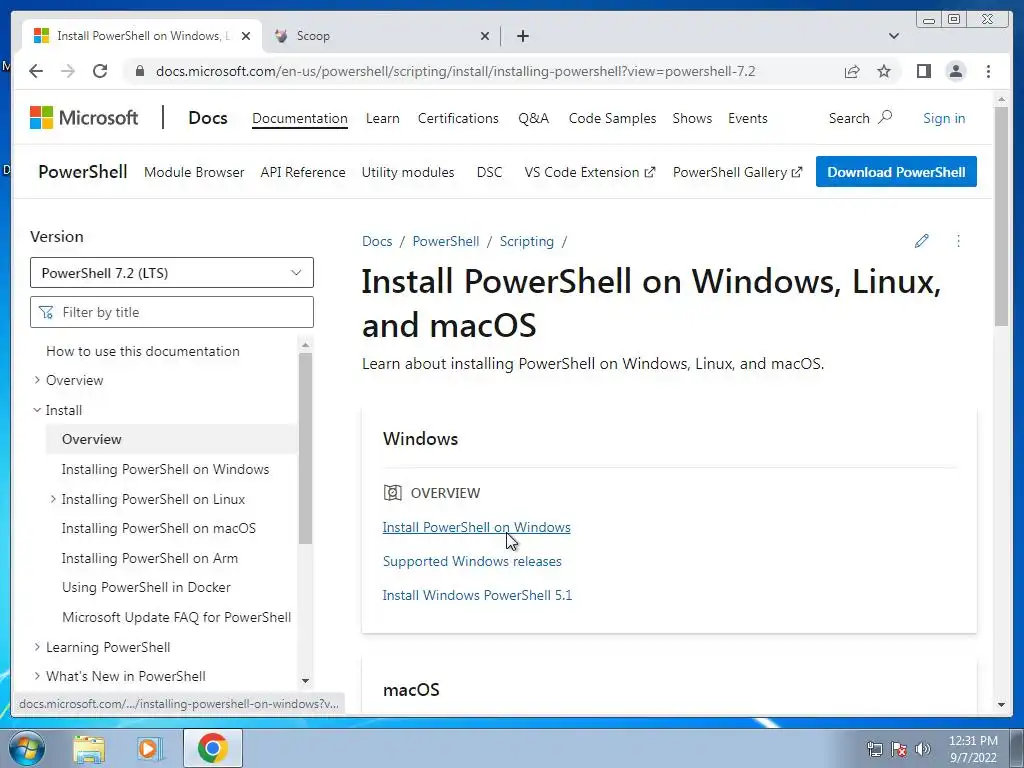
Task: Open the PowerShell 7.2 (LTS) version dropdown
Action: click(172, 272)
